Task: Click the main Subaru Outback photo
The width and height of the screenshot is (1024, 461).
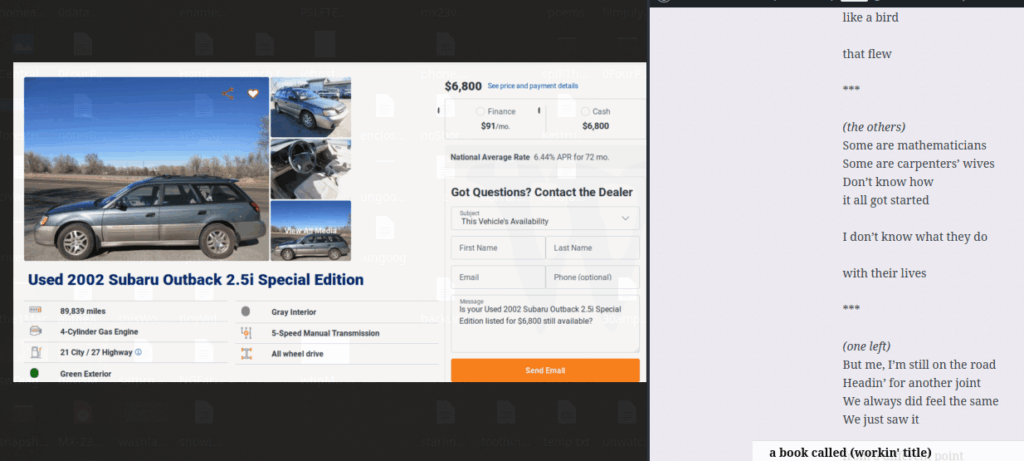Action: [x=146, y=169]
